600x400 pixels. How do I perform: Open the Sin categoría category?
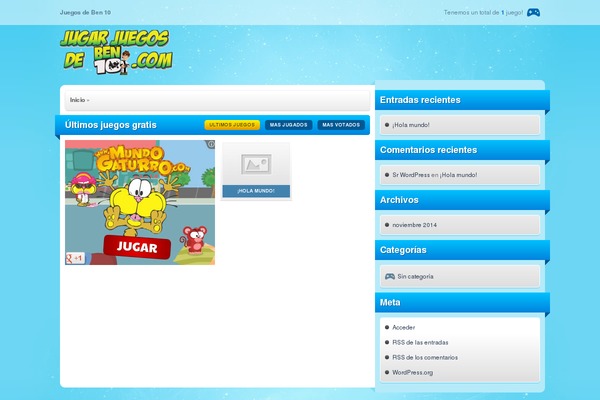click(x=415, y=276)
